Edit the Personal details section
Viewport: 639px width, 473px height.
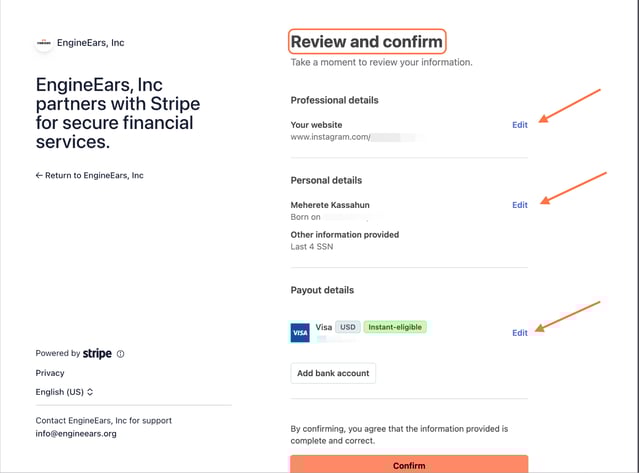520,205
